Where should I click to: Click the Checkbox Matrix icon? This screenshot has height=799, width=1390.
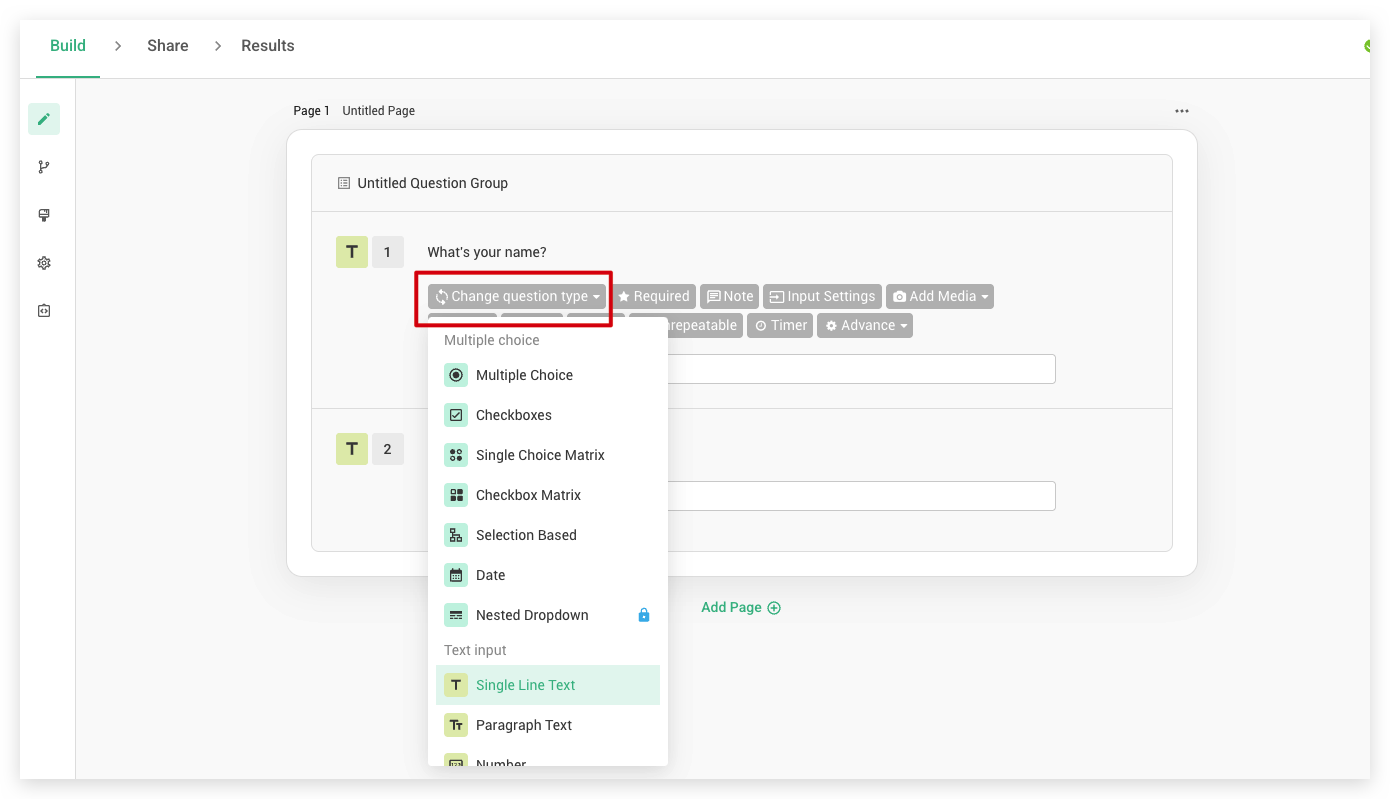tap(456, 495)
